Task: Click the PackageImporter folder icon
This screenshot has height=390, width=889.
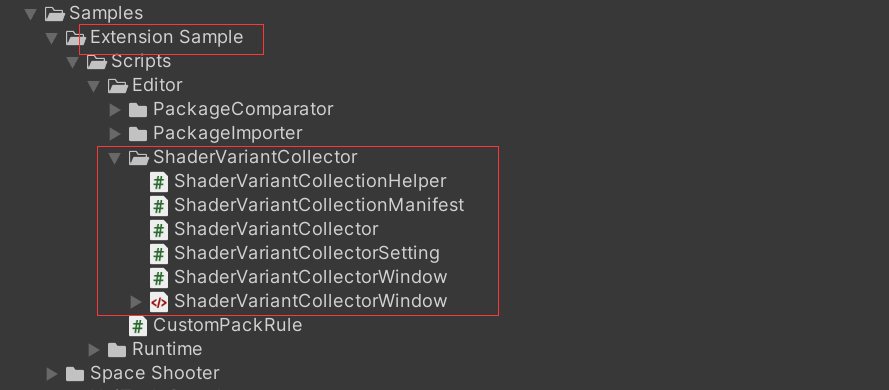Action: click(x=138, y=134)
